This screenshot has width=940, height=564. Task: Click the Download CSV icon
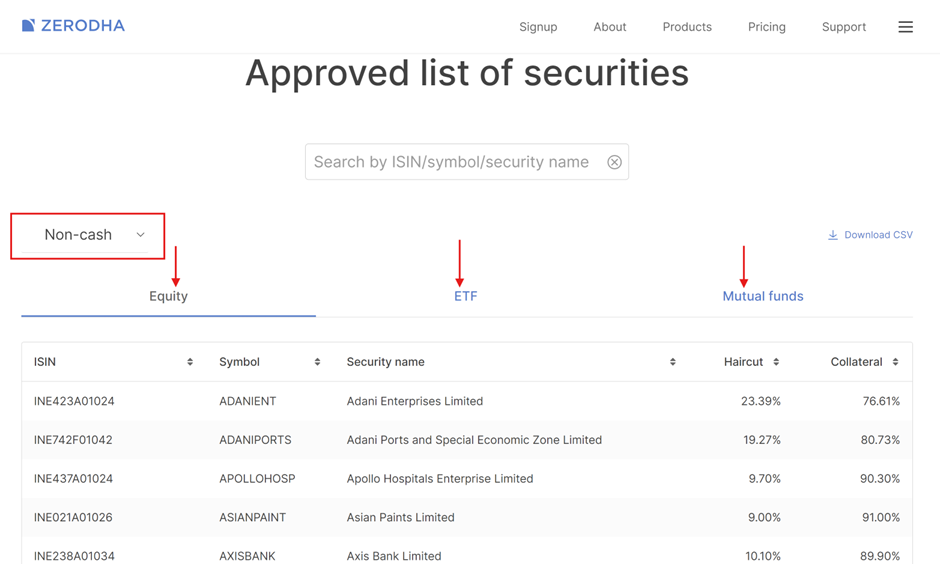point(833,235)
